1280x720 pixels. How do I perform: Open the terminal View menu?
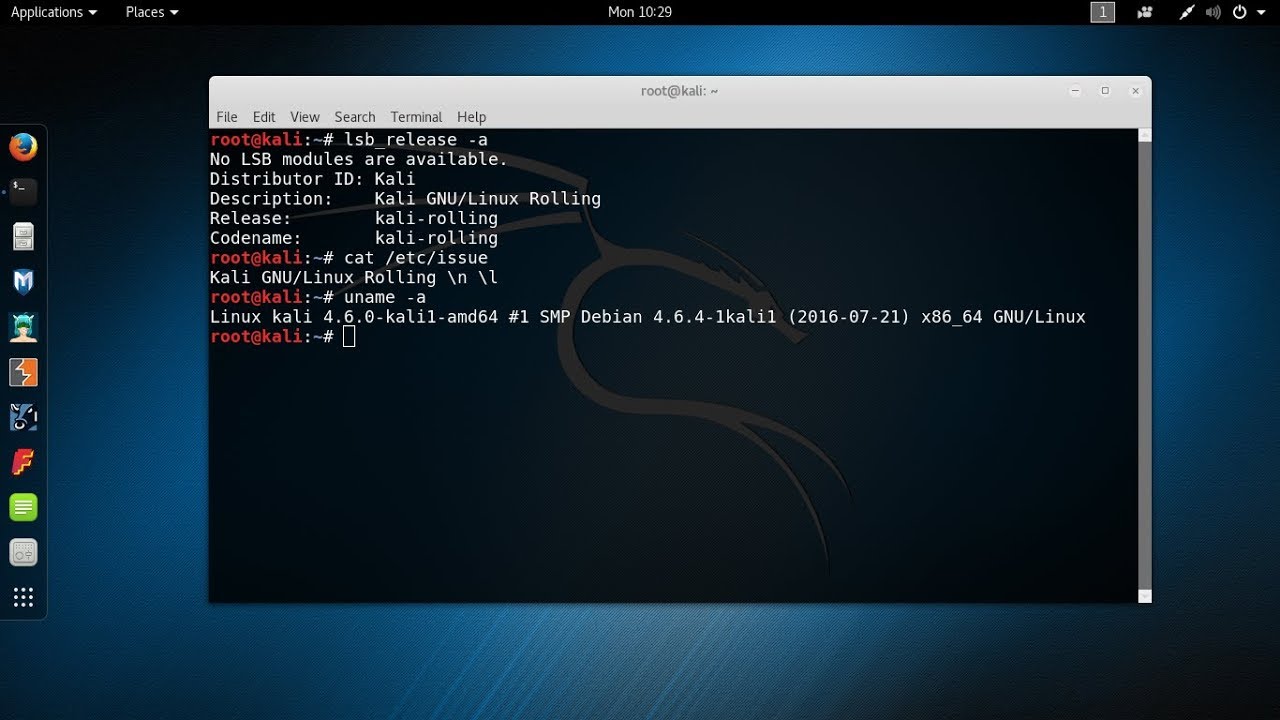305,117
